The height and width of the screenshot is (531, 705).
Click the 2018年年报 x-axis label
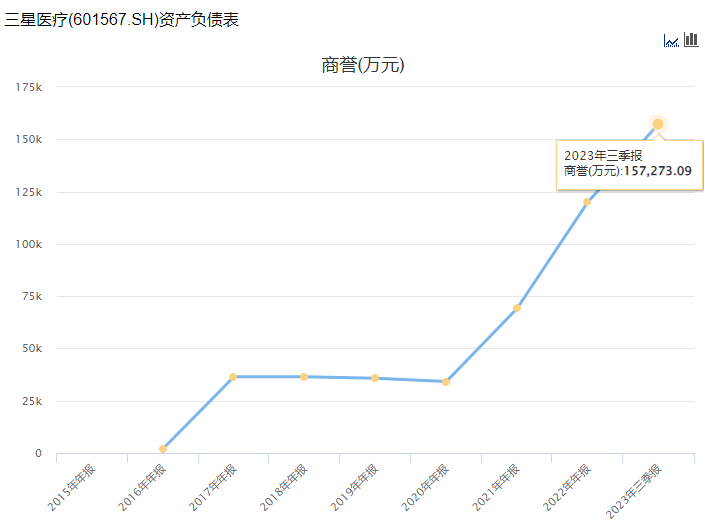point(284,487)
